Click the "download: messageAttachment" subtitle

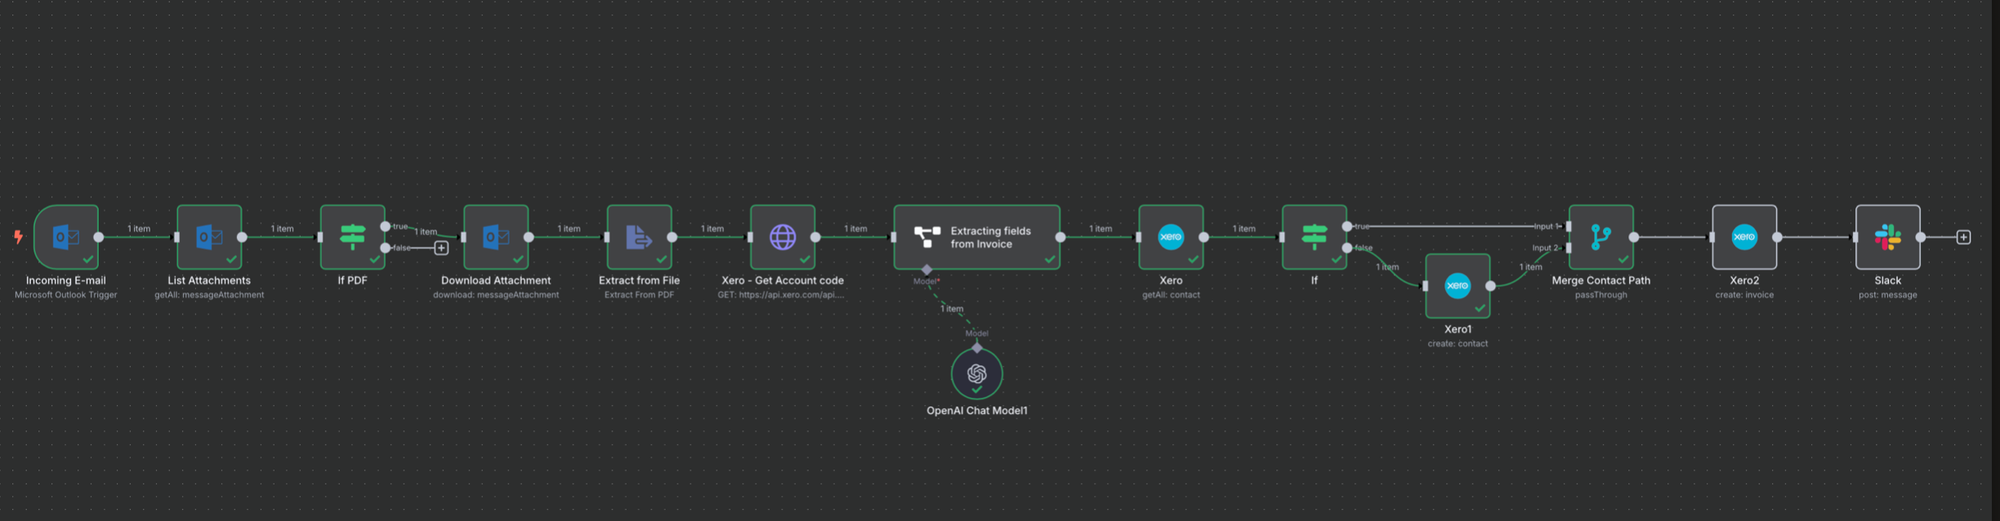point(496,295)
